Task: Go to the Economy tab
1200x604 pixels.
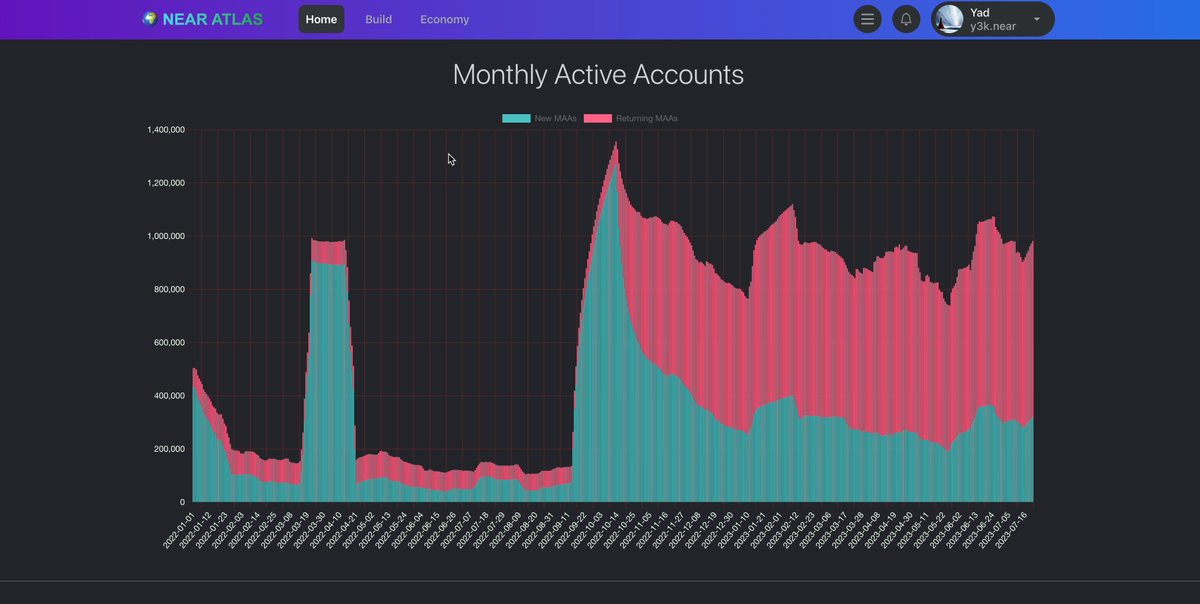Action: [444, 19]
